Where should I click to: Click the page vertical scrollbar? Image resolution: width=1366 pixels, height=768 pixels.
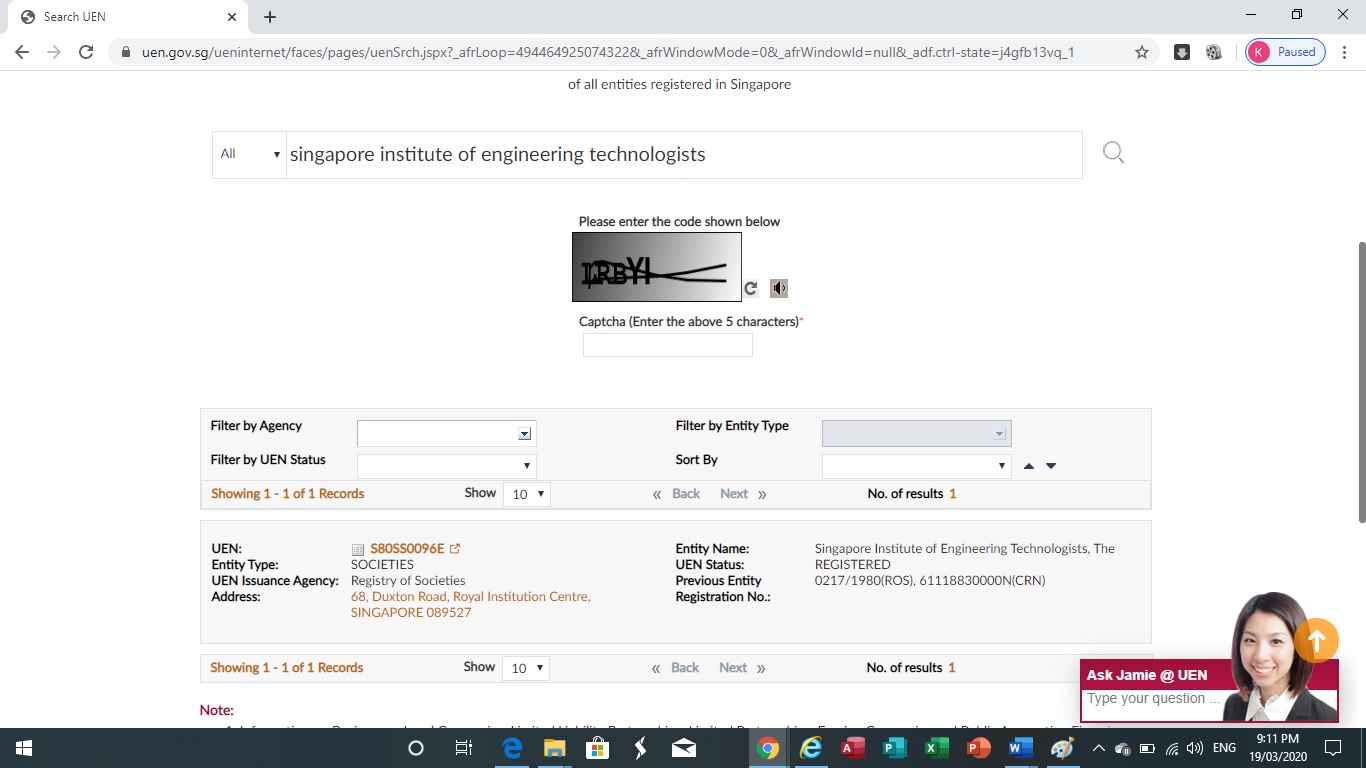pos(1360,381)
